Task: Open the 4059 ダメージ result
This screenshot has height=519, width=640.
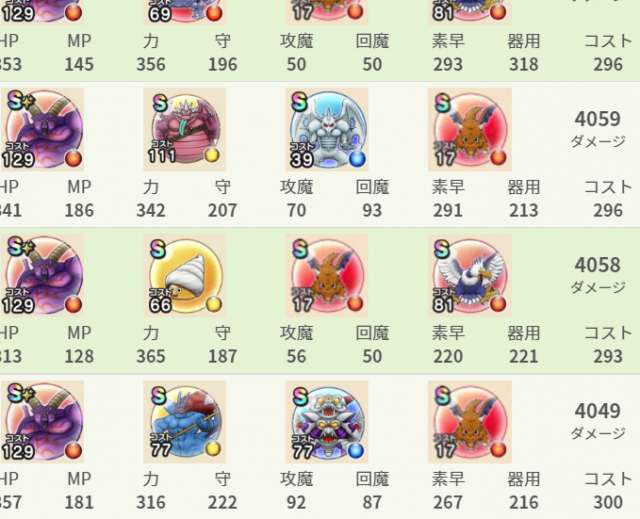Action: [598, 128]
